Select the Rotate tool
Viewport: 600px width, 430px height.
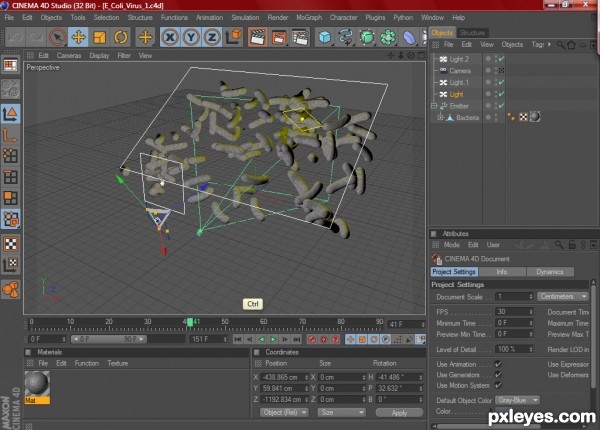[x=120, y=37]
